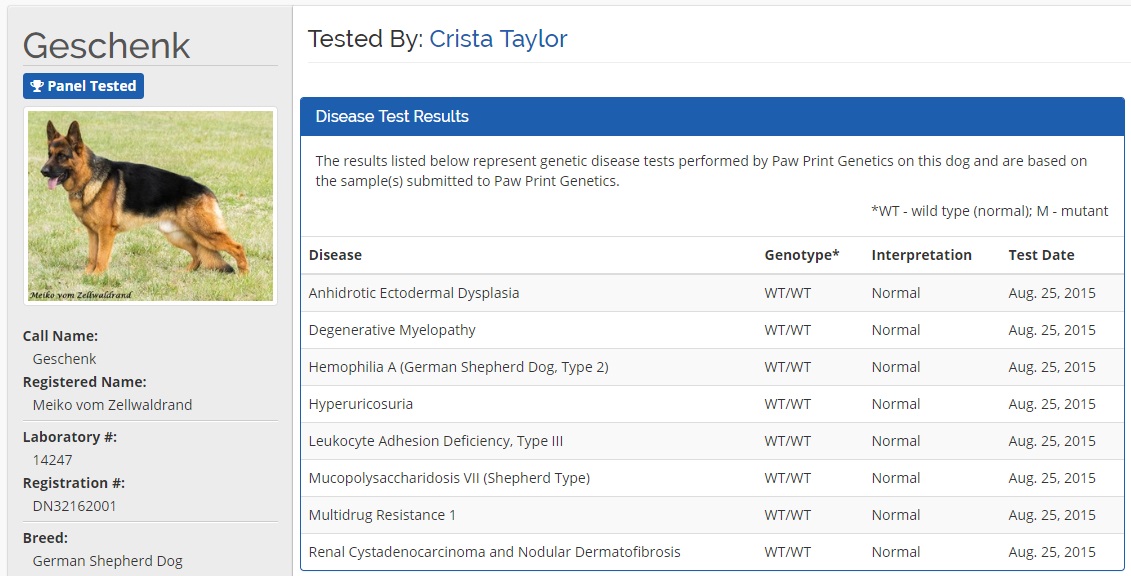The width and height of the screenshot is (1131, 576).
Task: Click the German Shepherd dog photo
Action: coord(150,205)
